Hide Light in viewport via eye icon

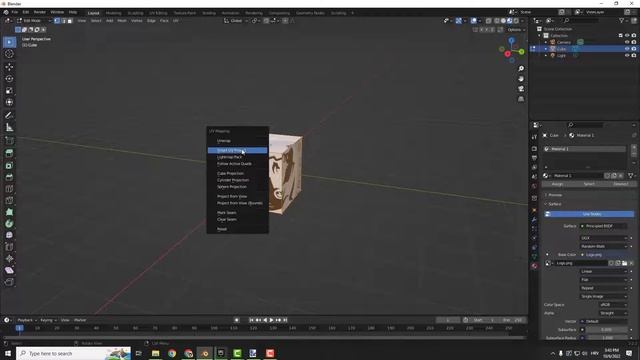pyautogui.click(x=627, y=55)
